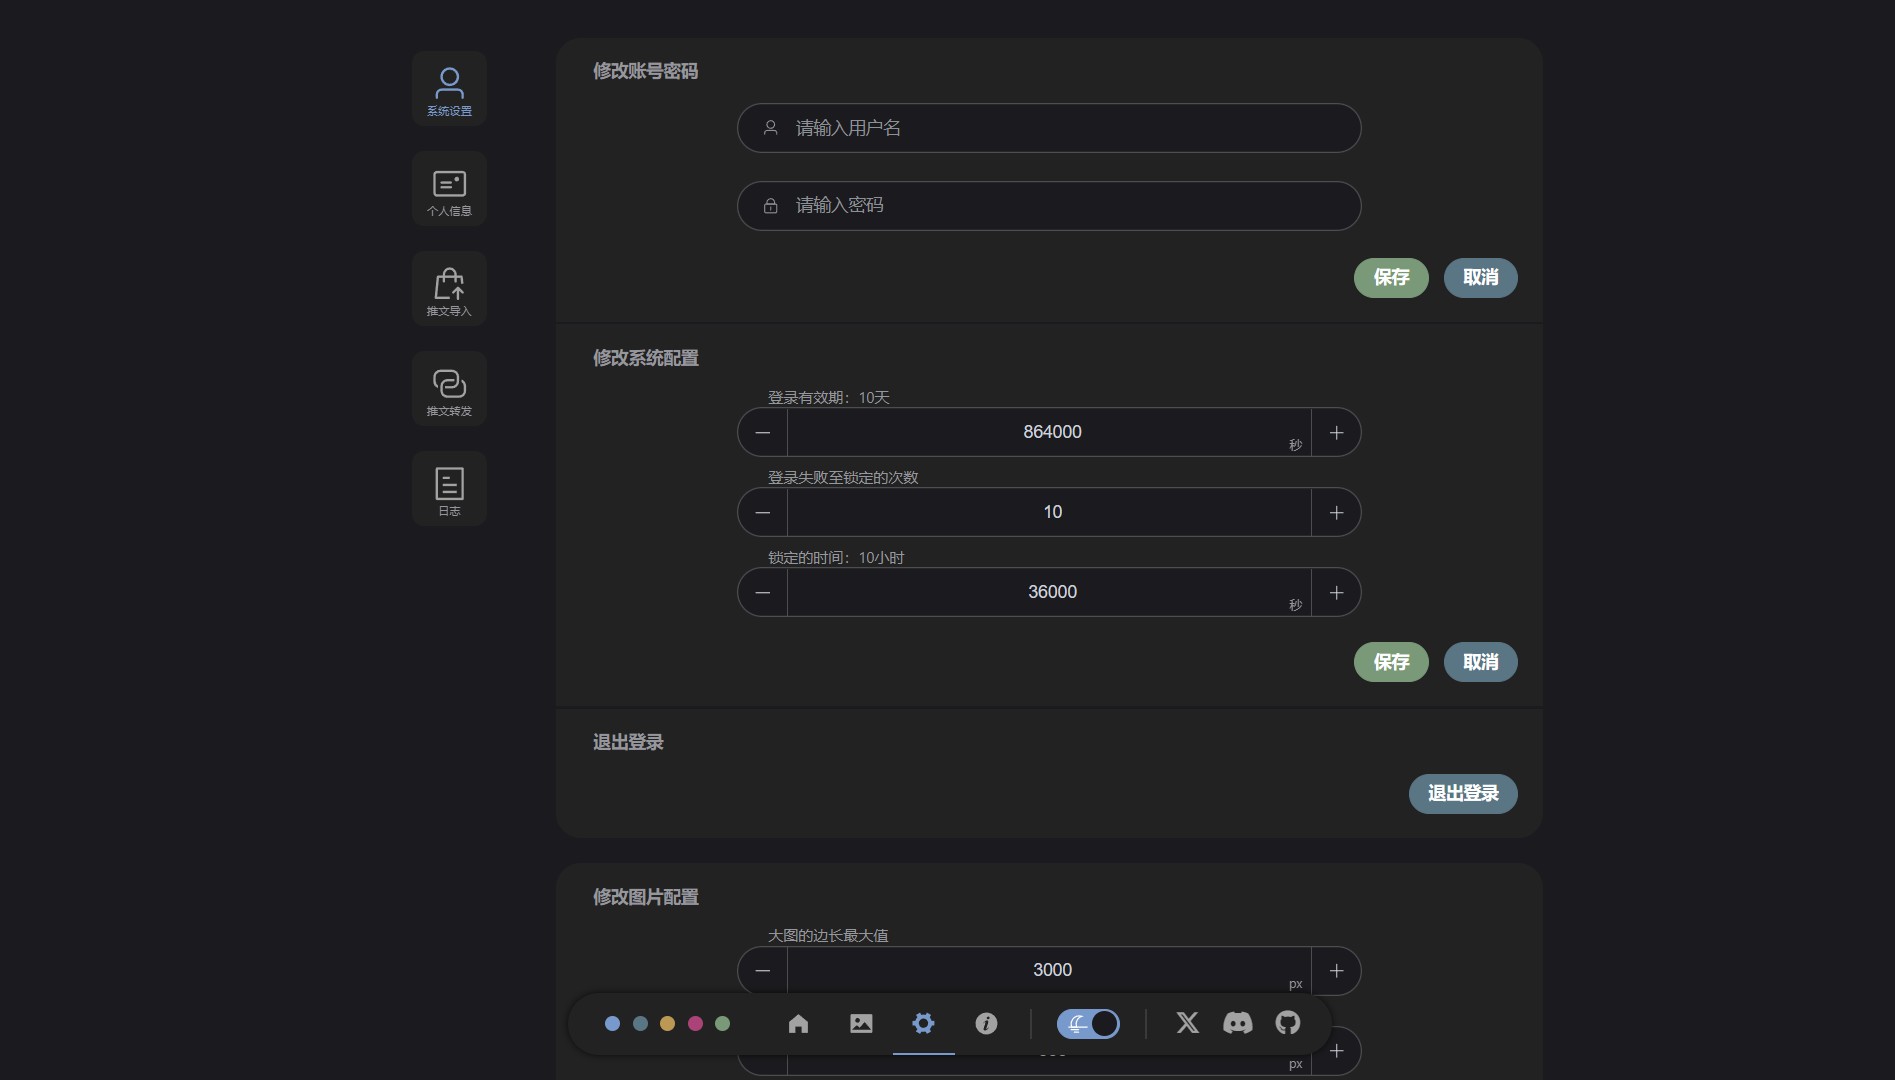
Task: Click the 请输入用户名 input field
Action: pos(1048,128)
